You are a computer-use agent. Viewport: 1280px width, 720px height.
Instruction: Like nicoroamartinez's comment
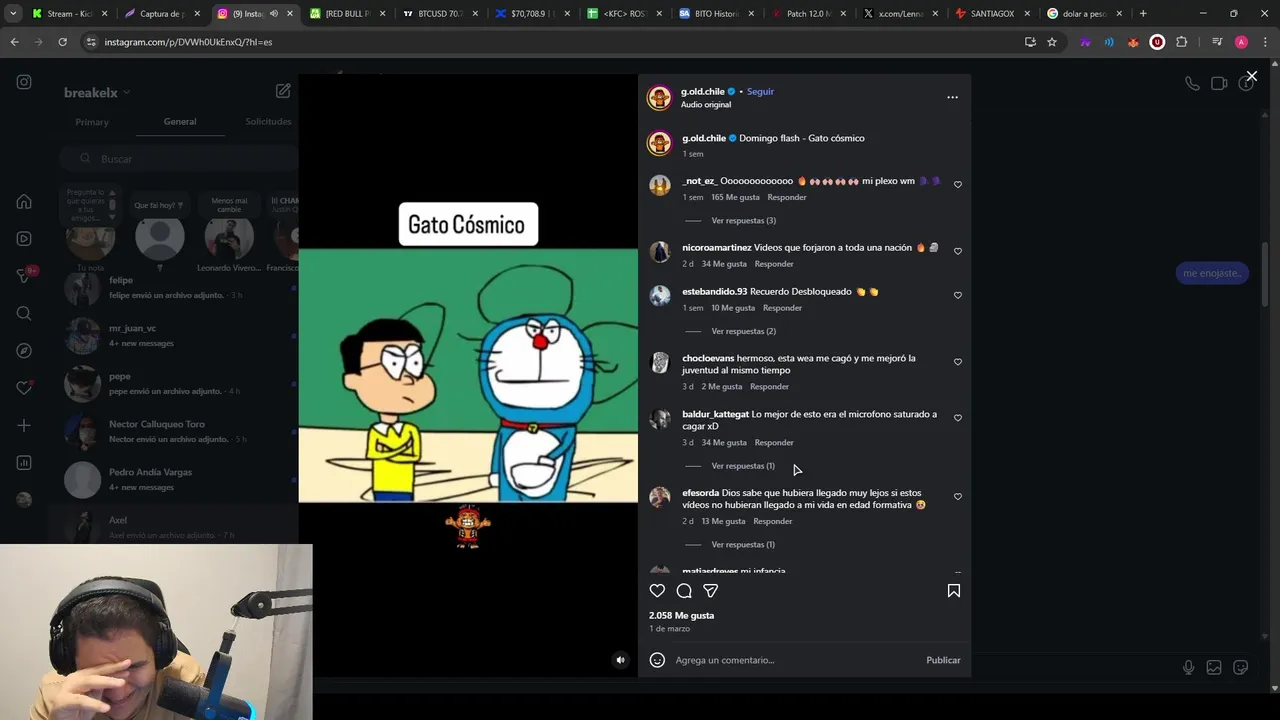coord(958,251)
